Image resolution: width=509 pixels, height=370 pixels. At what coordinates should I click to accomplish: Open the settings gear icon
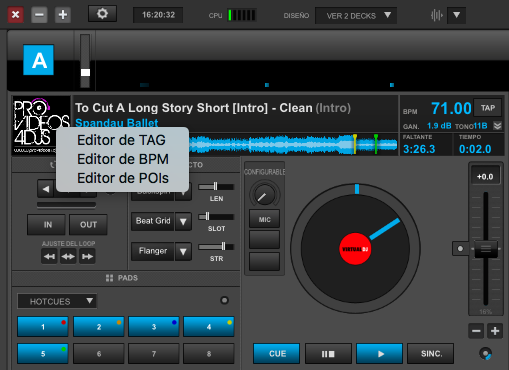[102, 14]
